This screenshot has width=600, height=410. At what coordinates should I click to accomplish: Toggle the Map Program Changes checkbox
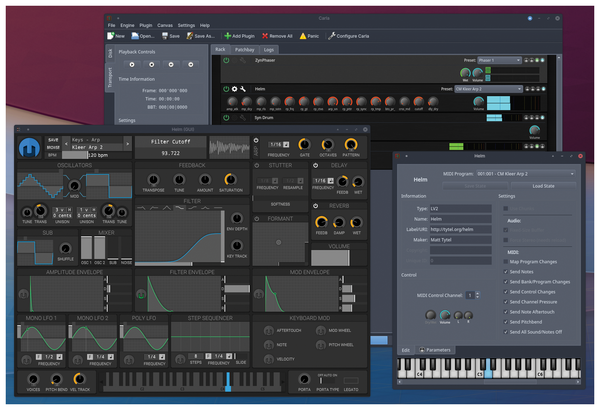point(505,261)
